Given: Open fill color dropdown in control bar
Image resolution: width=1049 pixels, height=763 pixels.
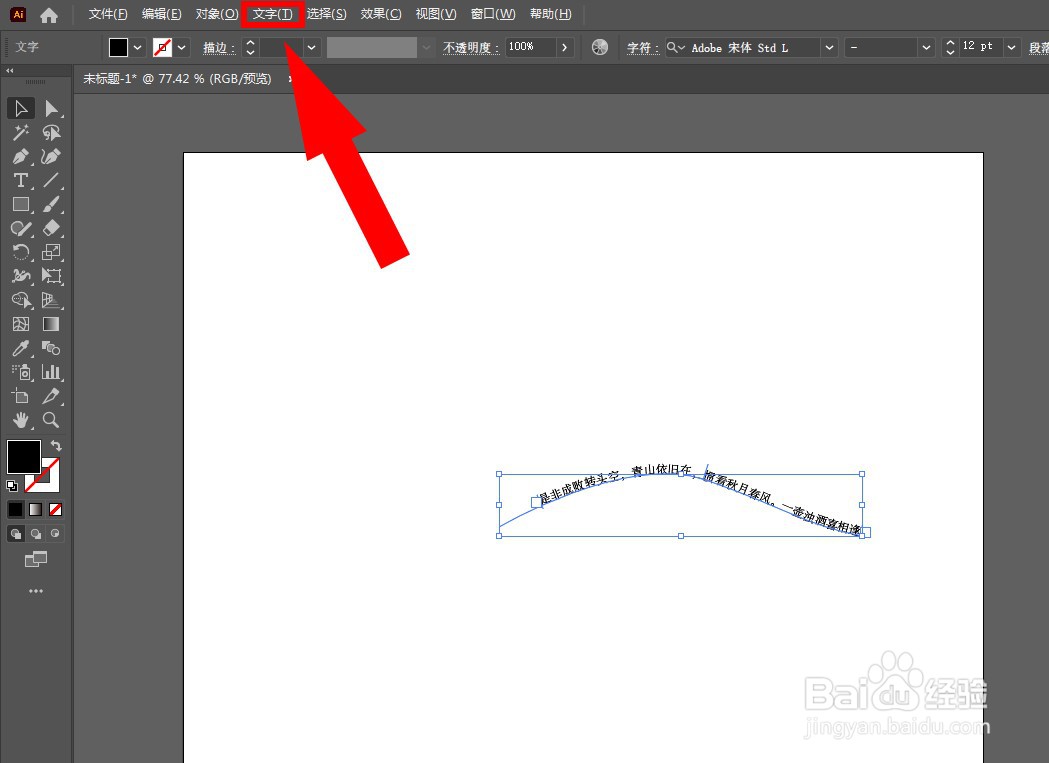Looking at the screenshot, I should pos(137,48).
